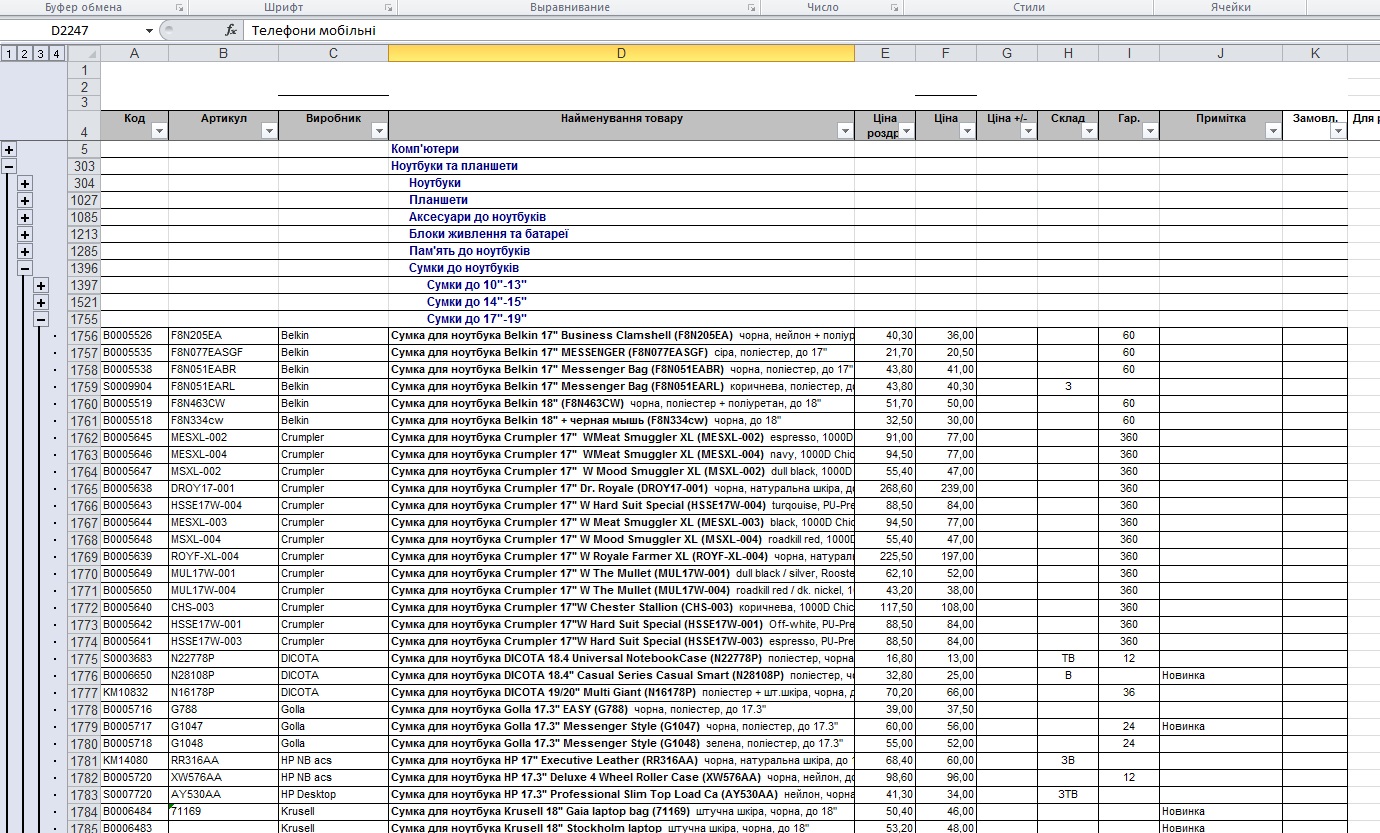Open the Гар. column filter dropdown
Image resolution: width=1380 pixels, height=833 pixels.
[1150, 131]
